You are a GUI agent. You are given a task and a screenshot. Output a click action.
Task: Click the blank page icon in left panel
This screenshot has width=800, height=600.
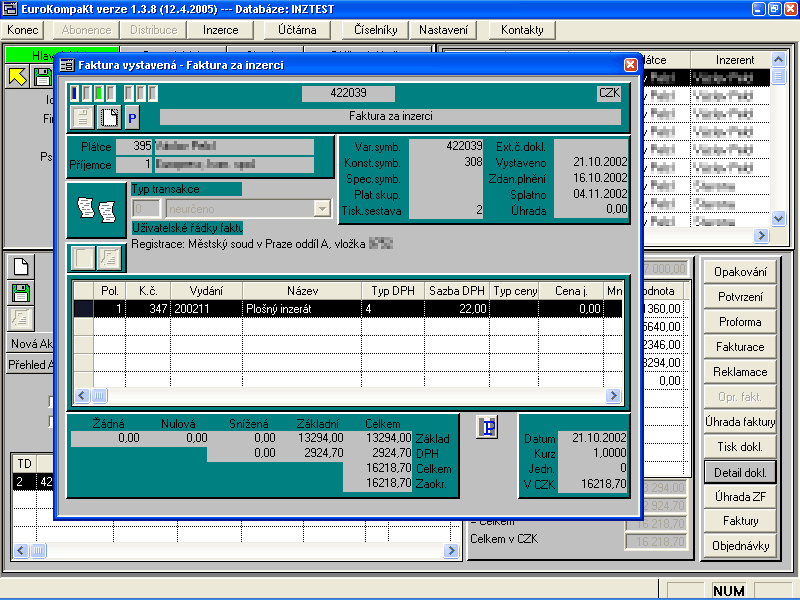[x=20, y=266]
